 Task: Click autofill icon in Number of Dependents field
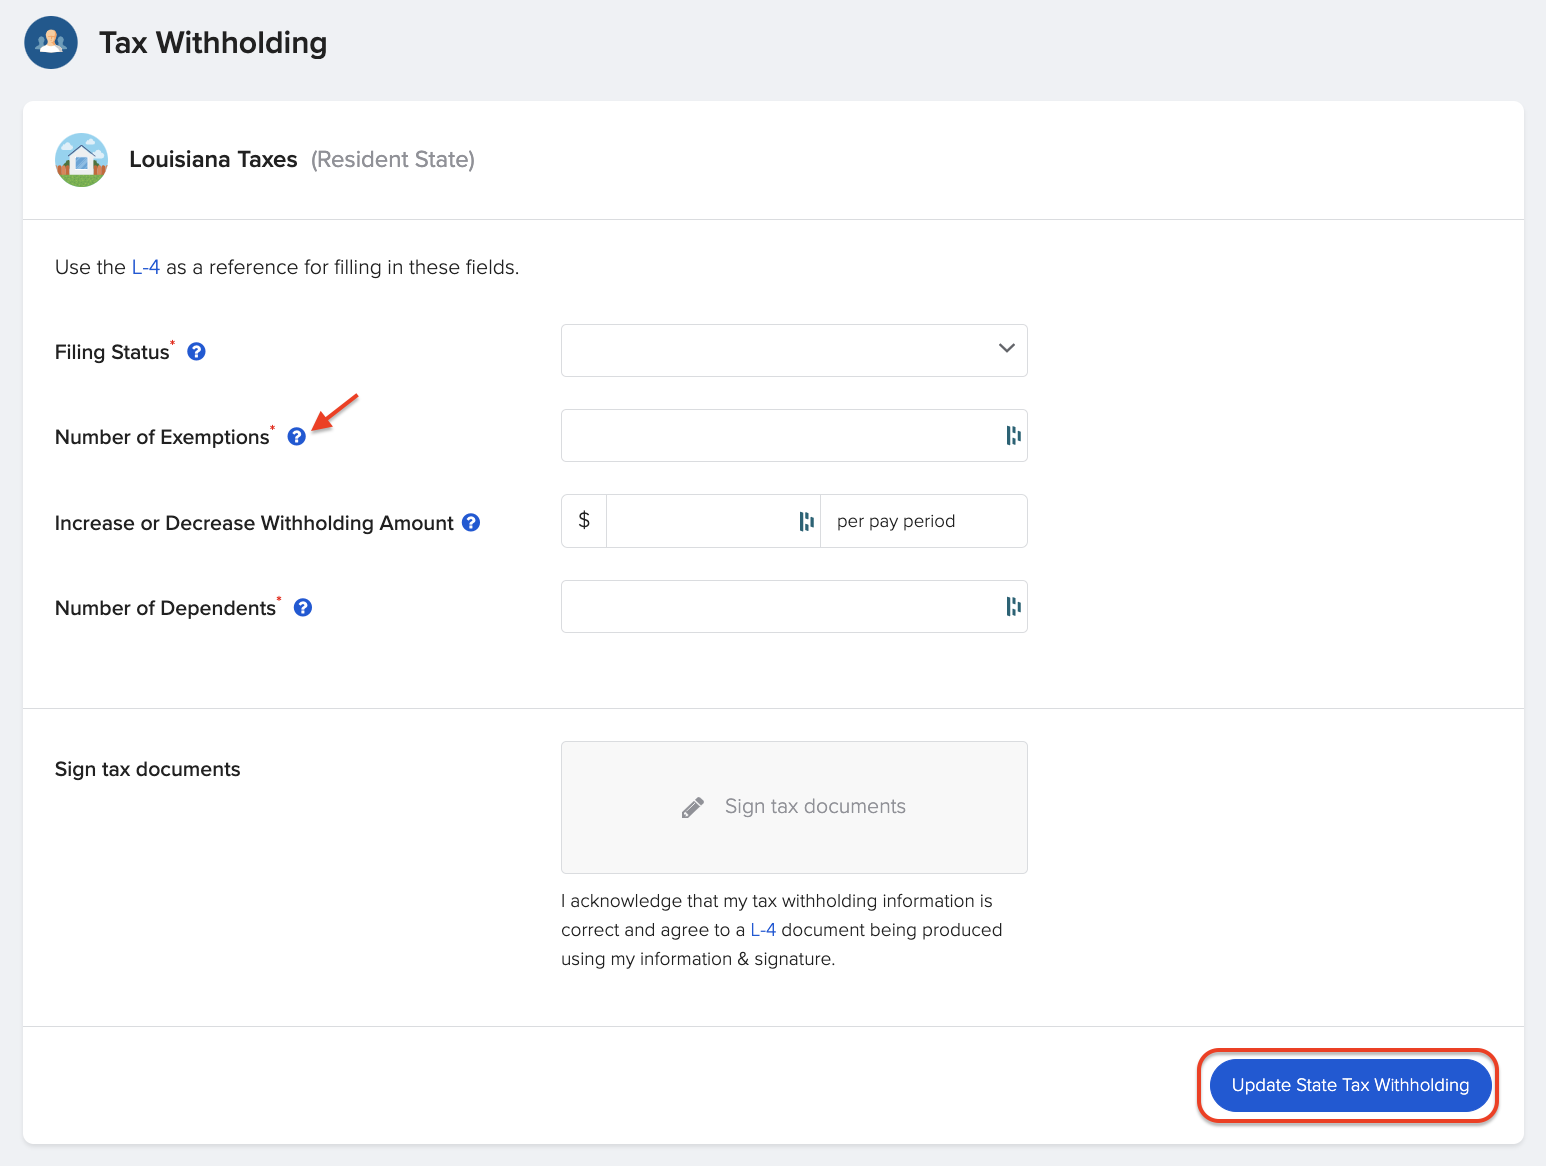pyautogui.click(x=1013, y=607)
